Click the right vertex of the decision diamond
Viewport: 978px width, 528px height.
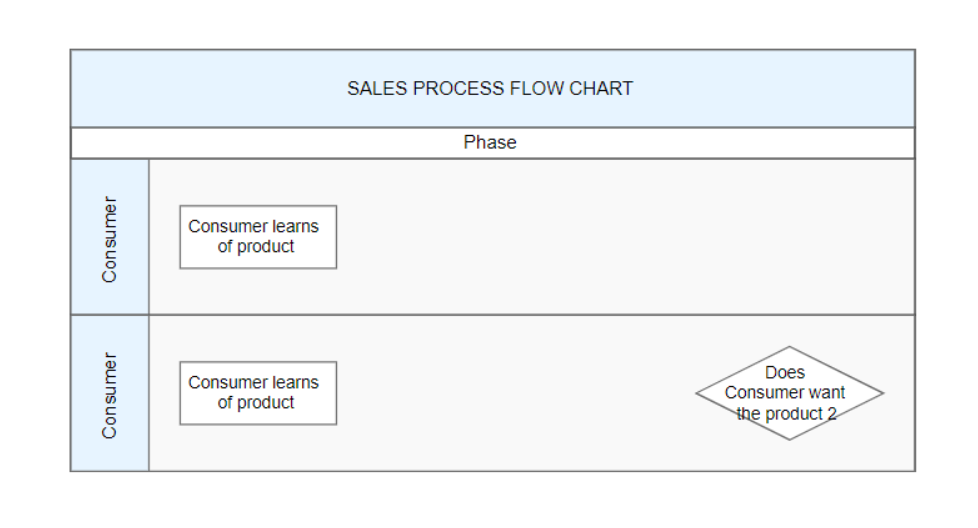point(883,393)
